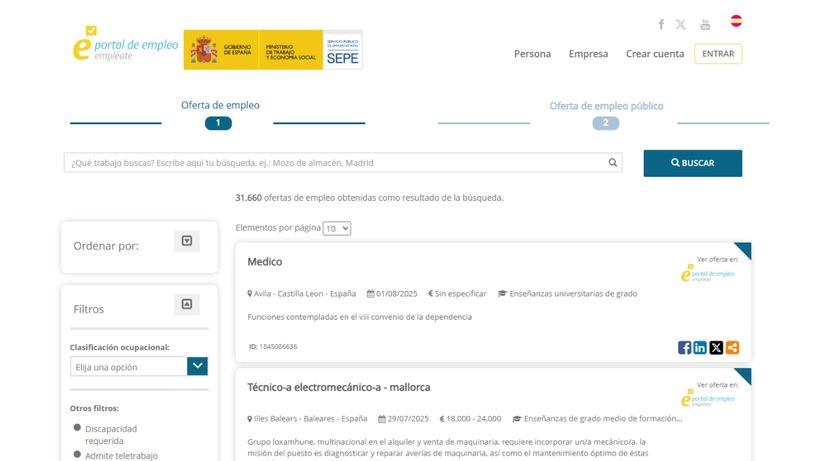The image size is (820, 461).
Task: Open the X (Twitter) link in header
Action: [x=681, y=24]
